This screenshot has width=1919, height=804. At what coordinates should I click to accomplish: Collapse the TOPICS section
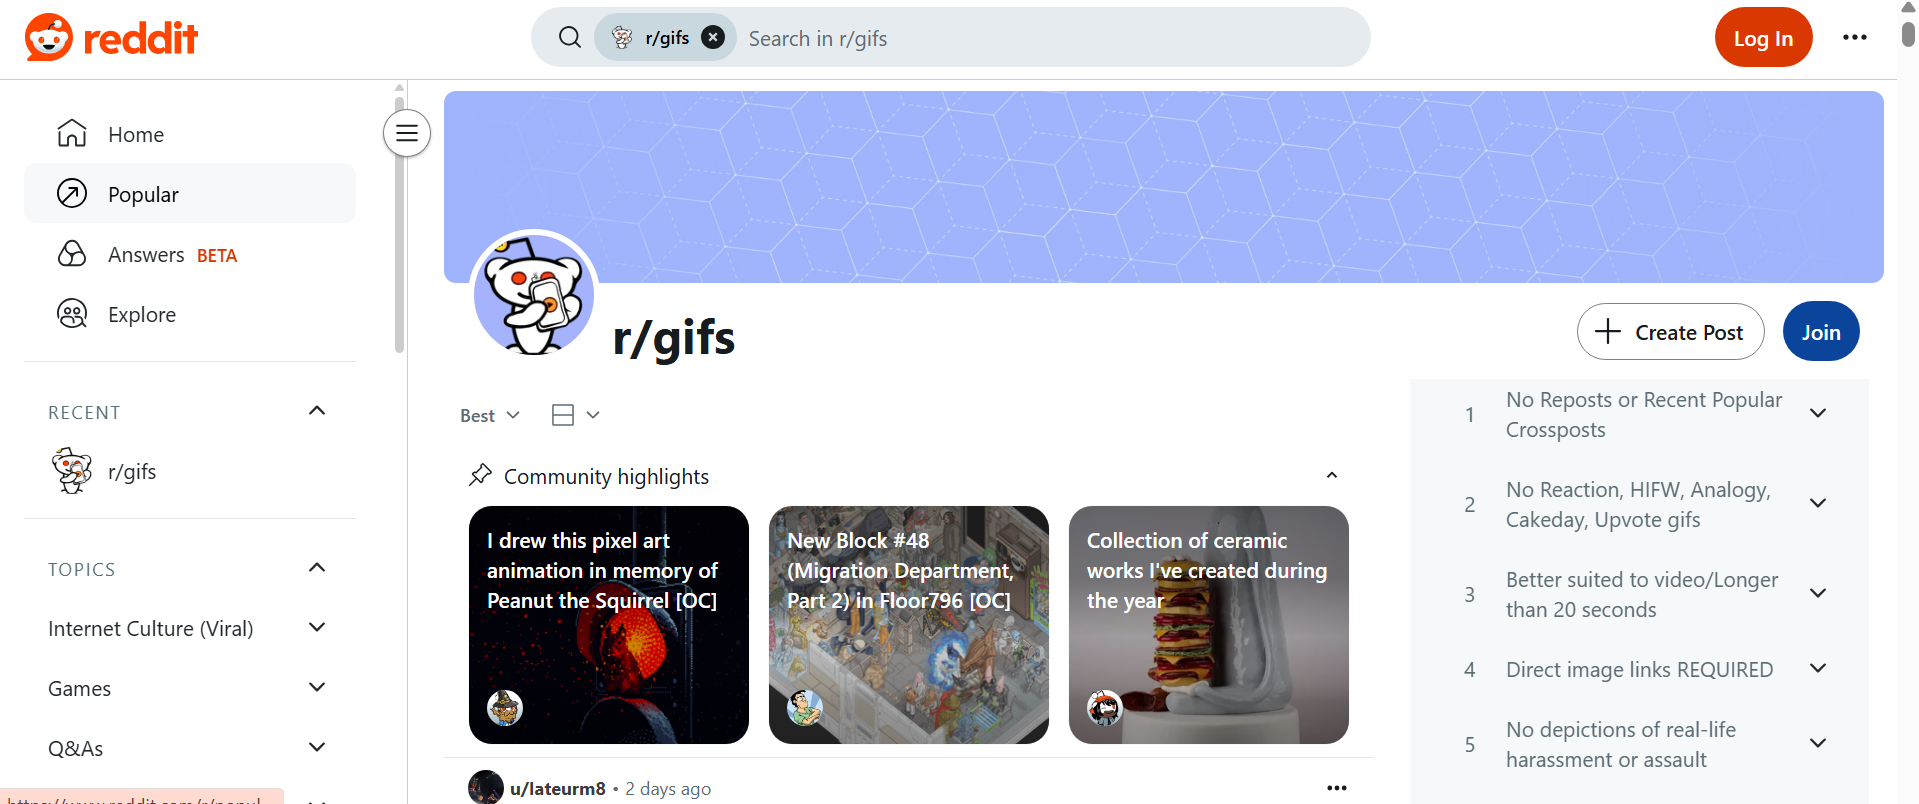[317, 568]
